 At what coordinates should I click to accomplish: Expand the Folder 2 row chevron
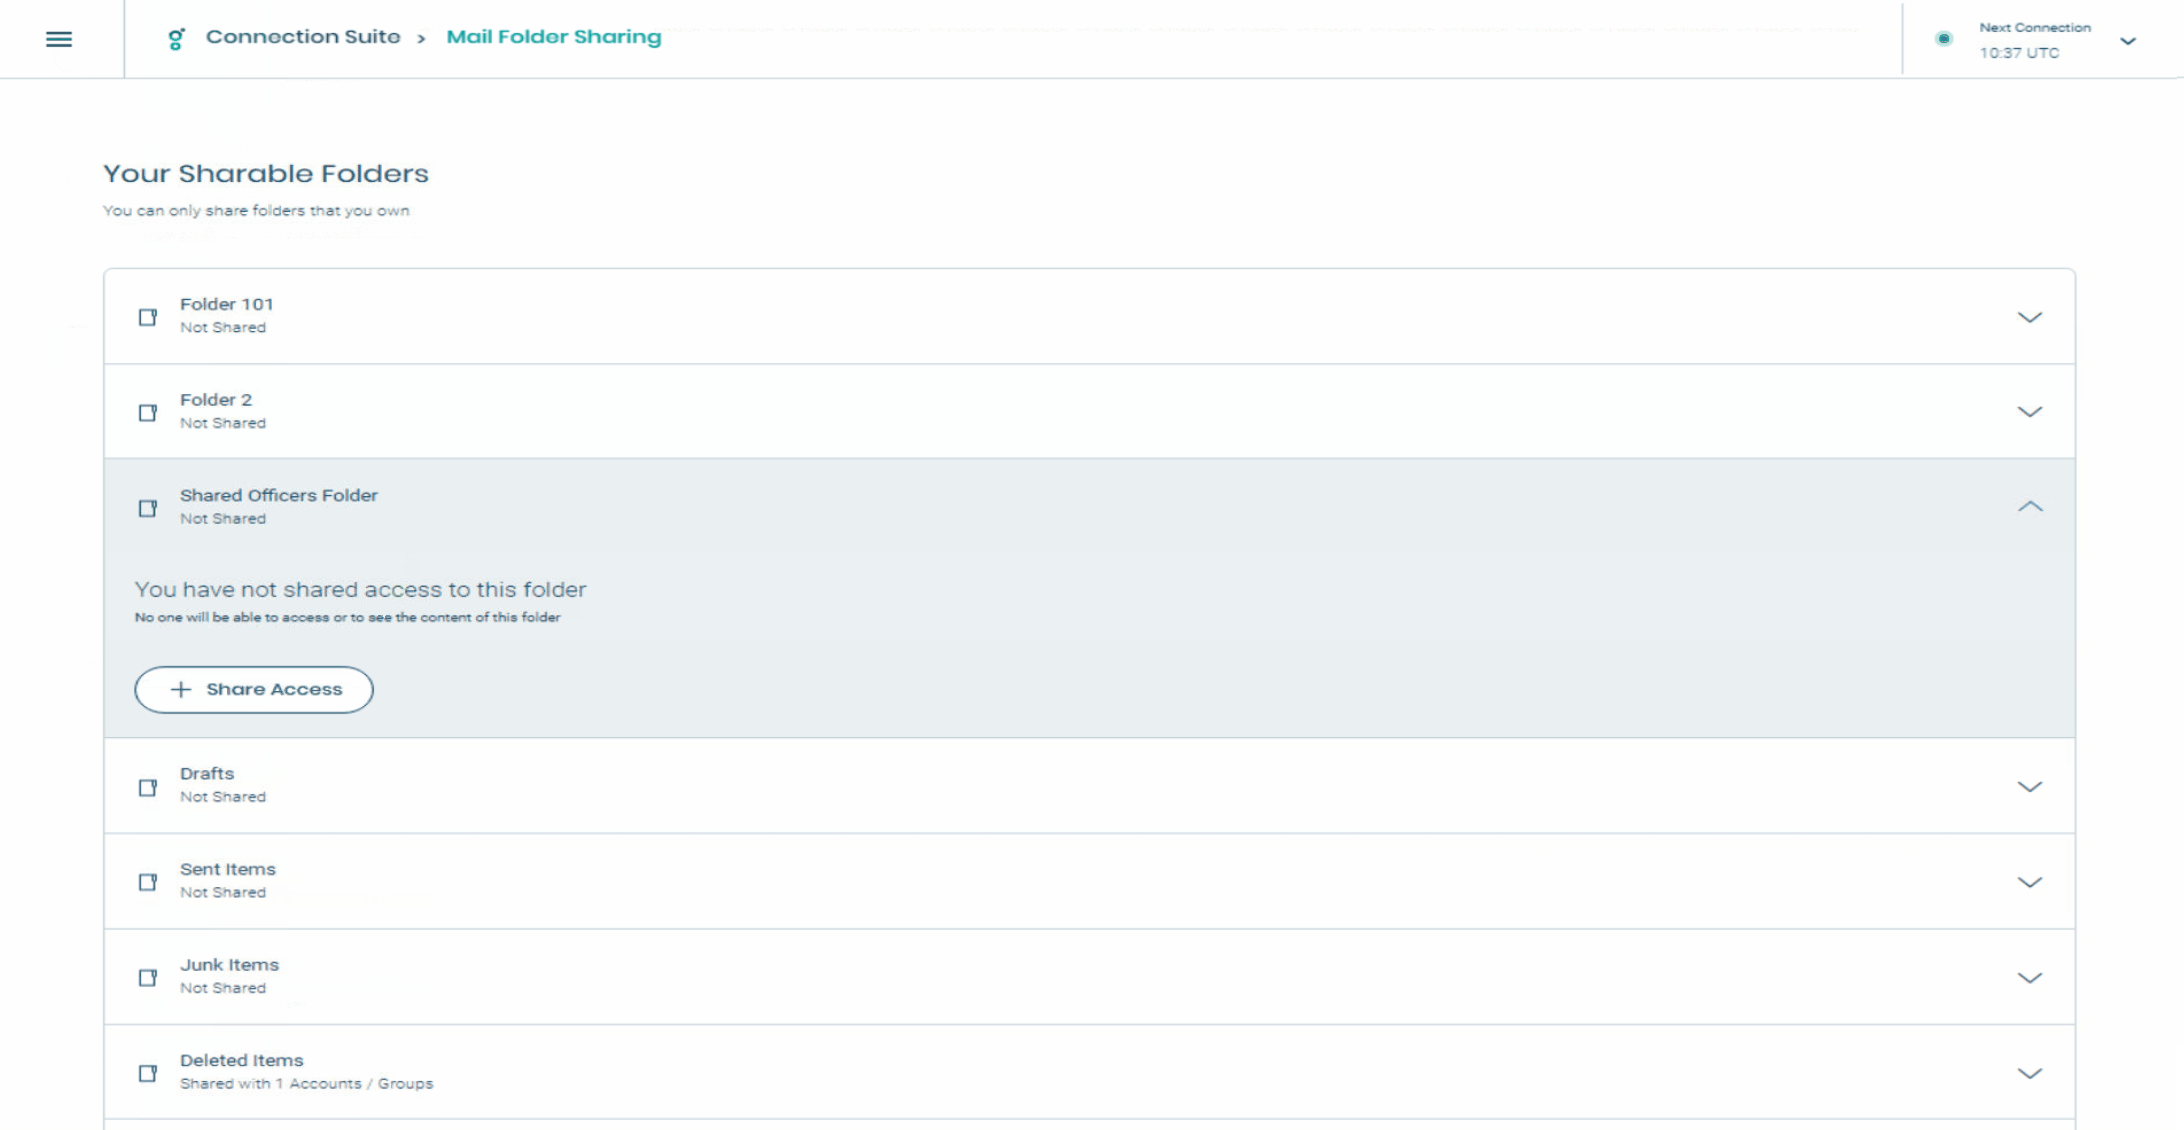(2029, 412)
